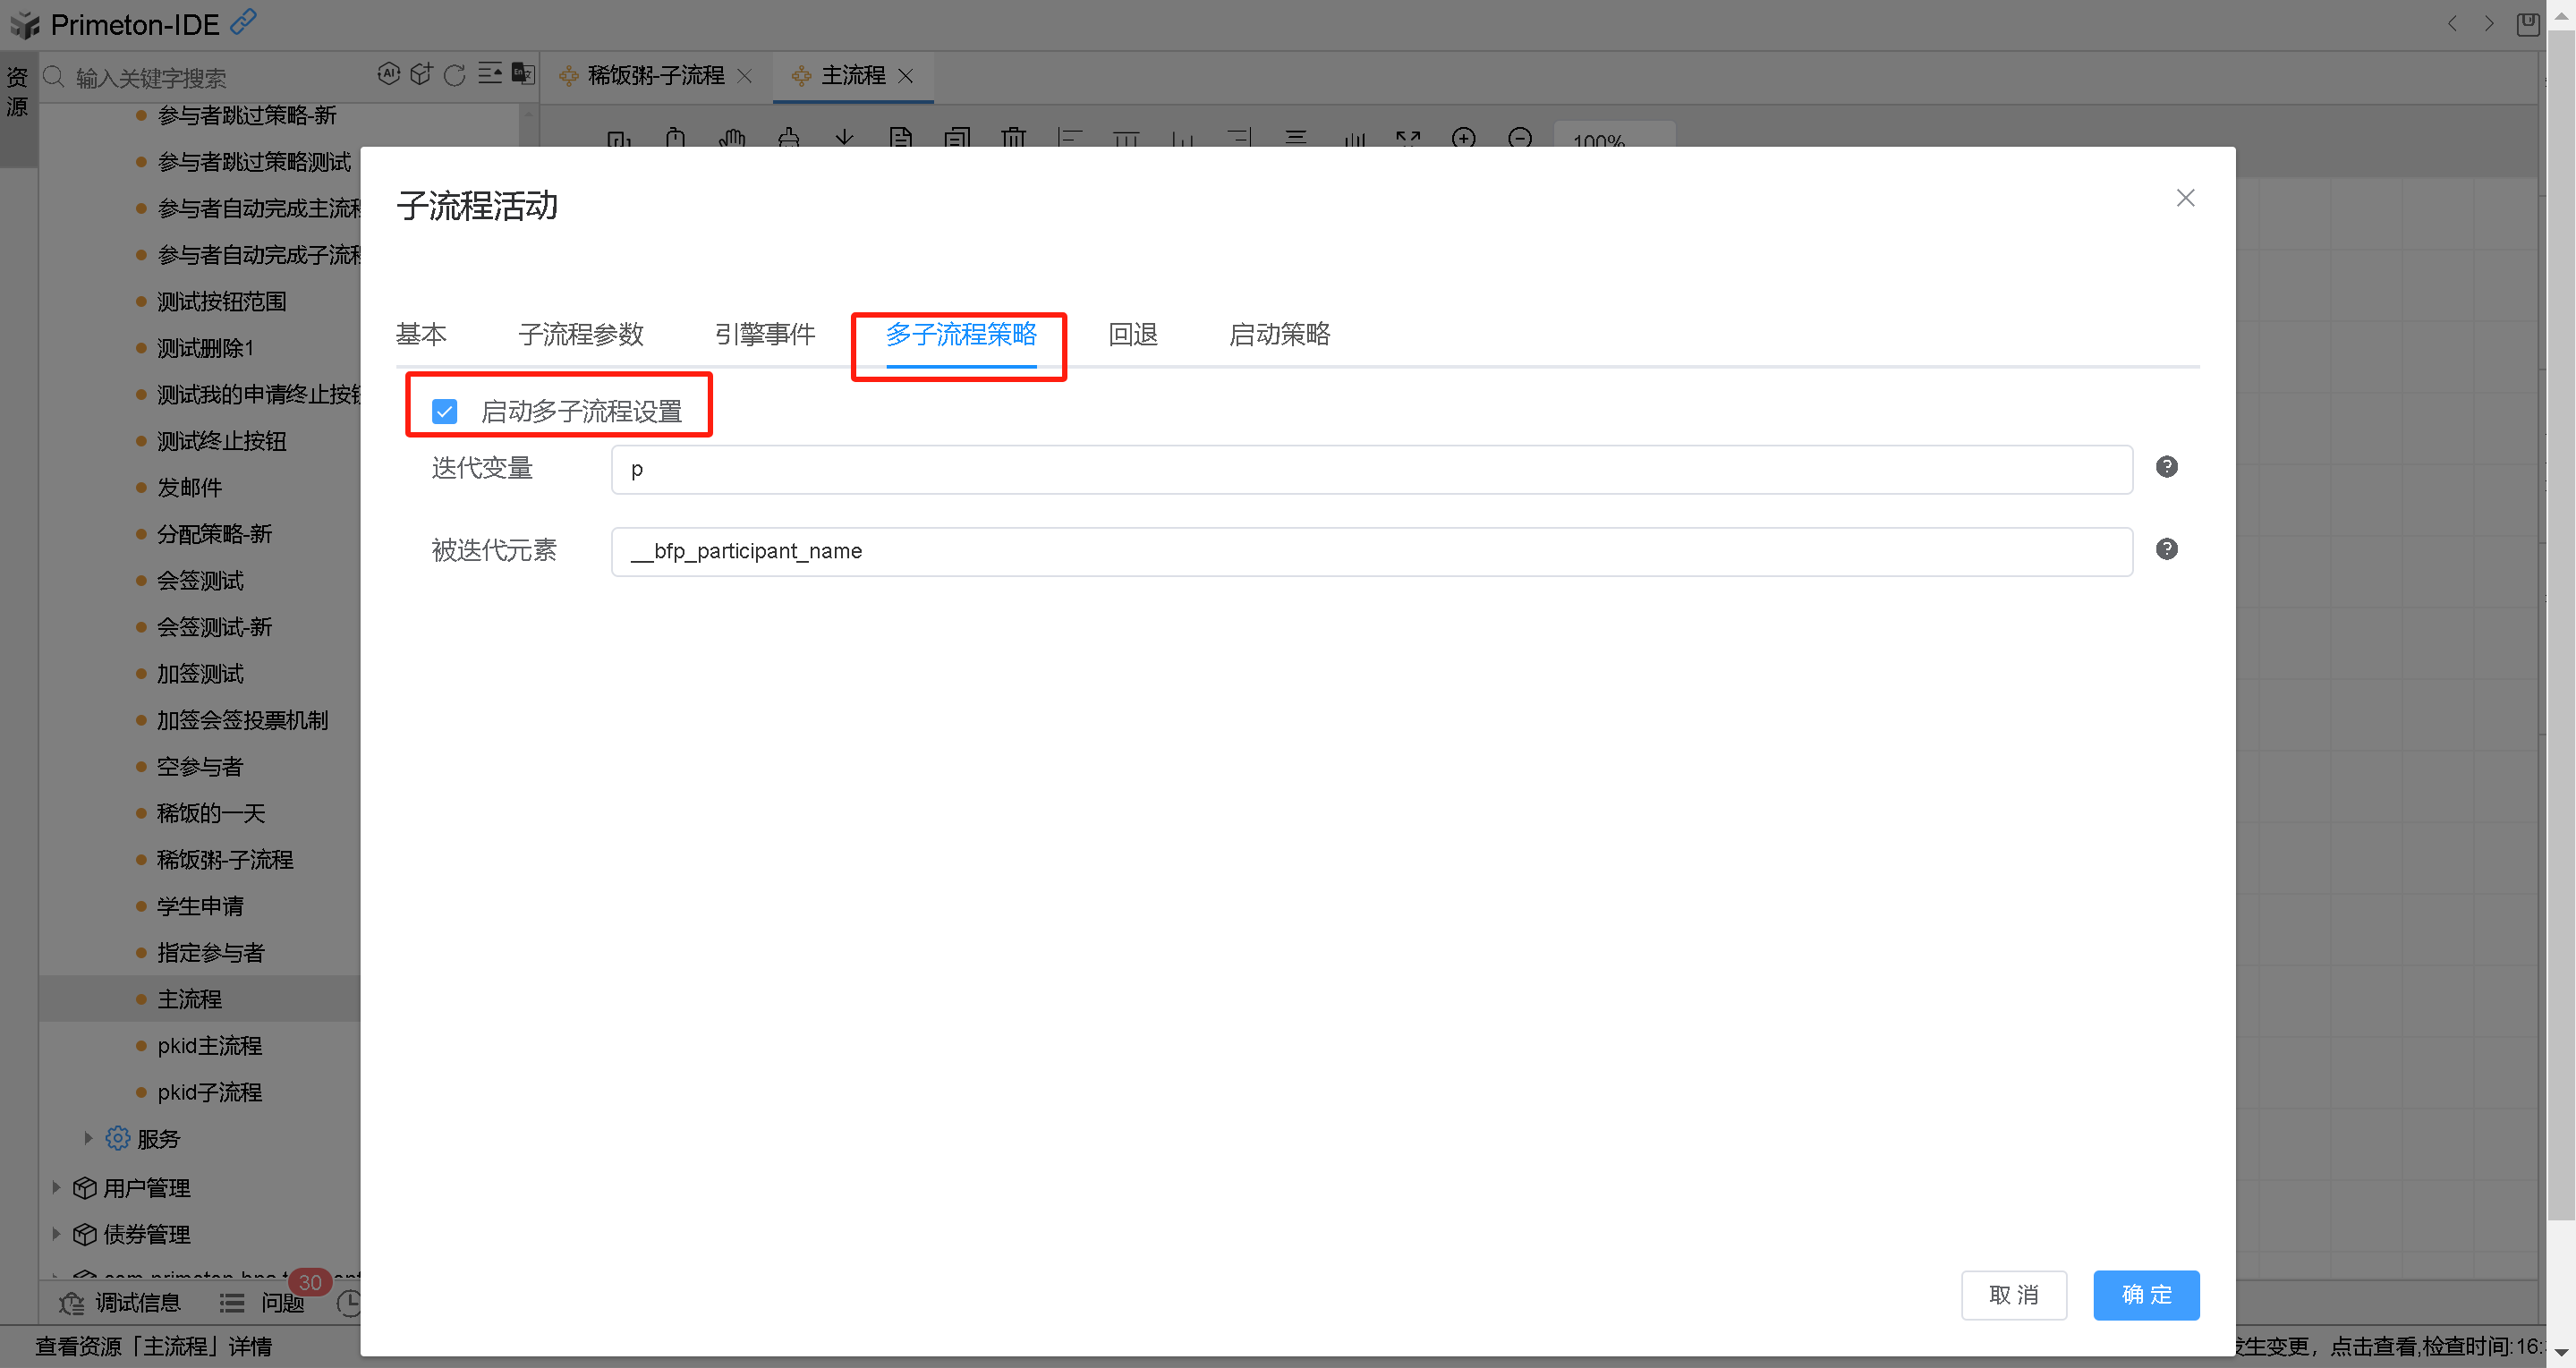Click the AI assistant icon in resource panel

pyautogui.click(x=388, y=74)
